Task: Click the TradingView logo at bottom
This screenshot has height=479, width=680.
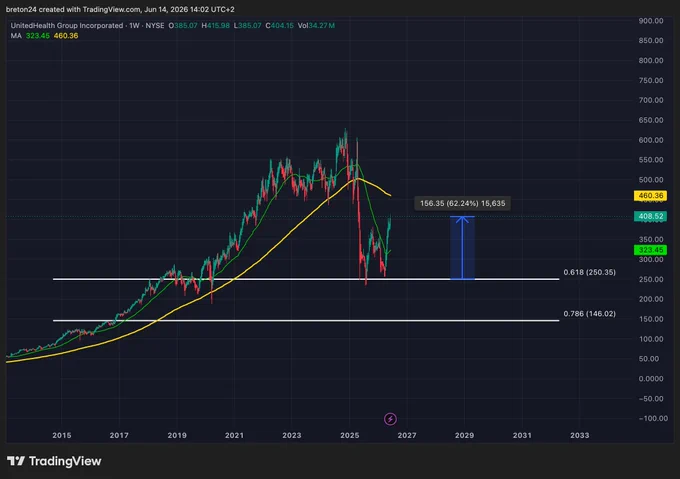Action: [x=54, y=461]
